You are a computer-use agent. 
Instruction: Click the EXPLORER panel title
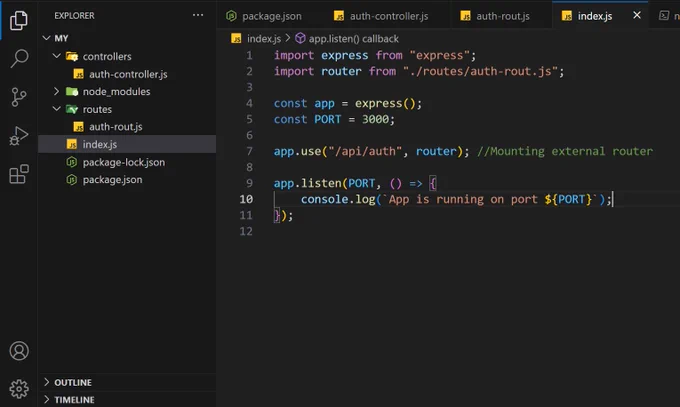tap(74, 16)
